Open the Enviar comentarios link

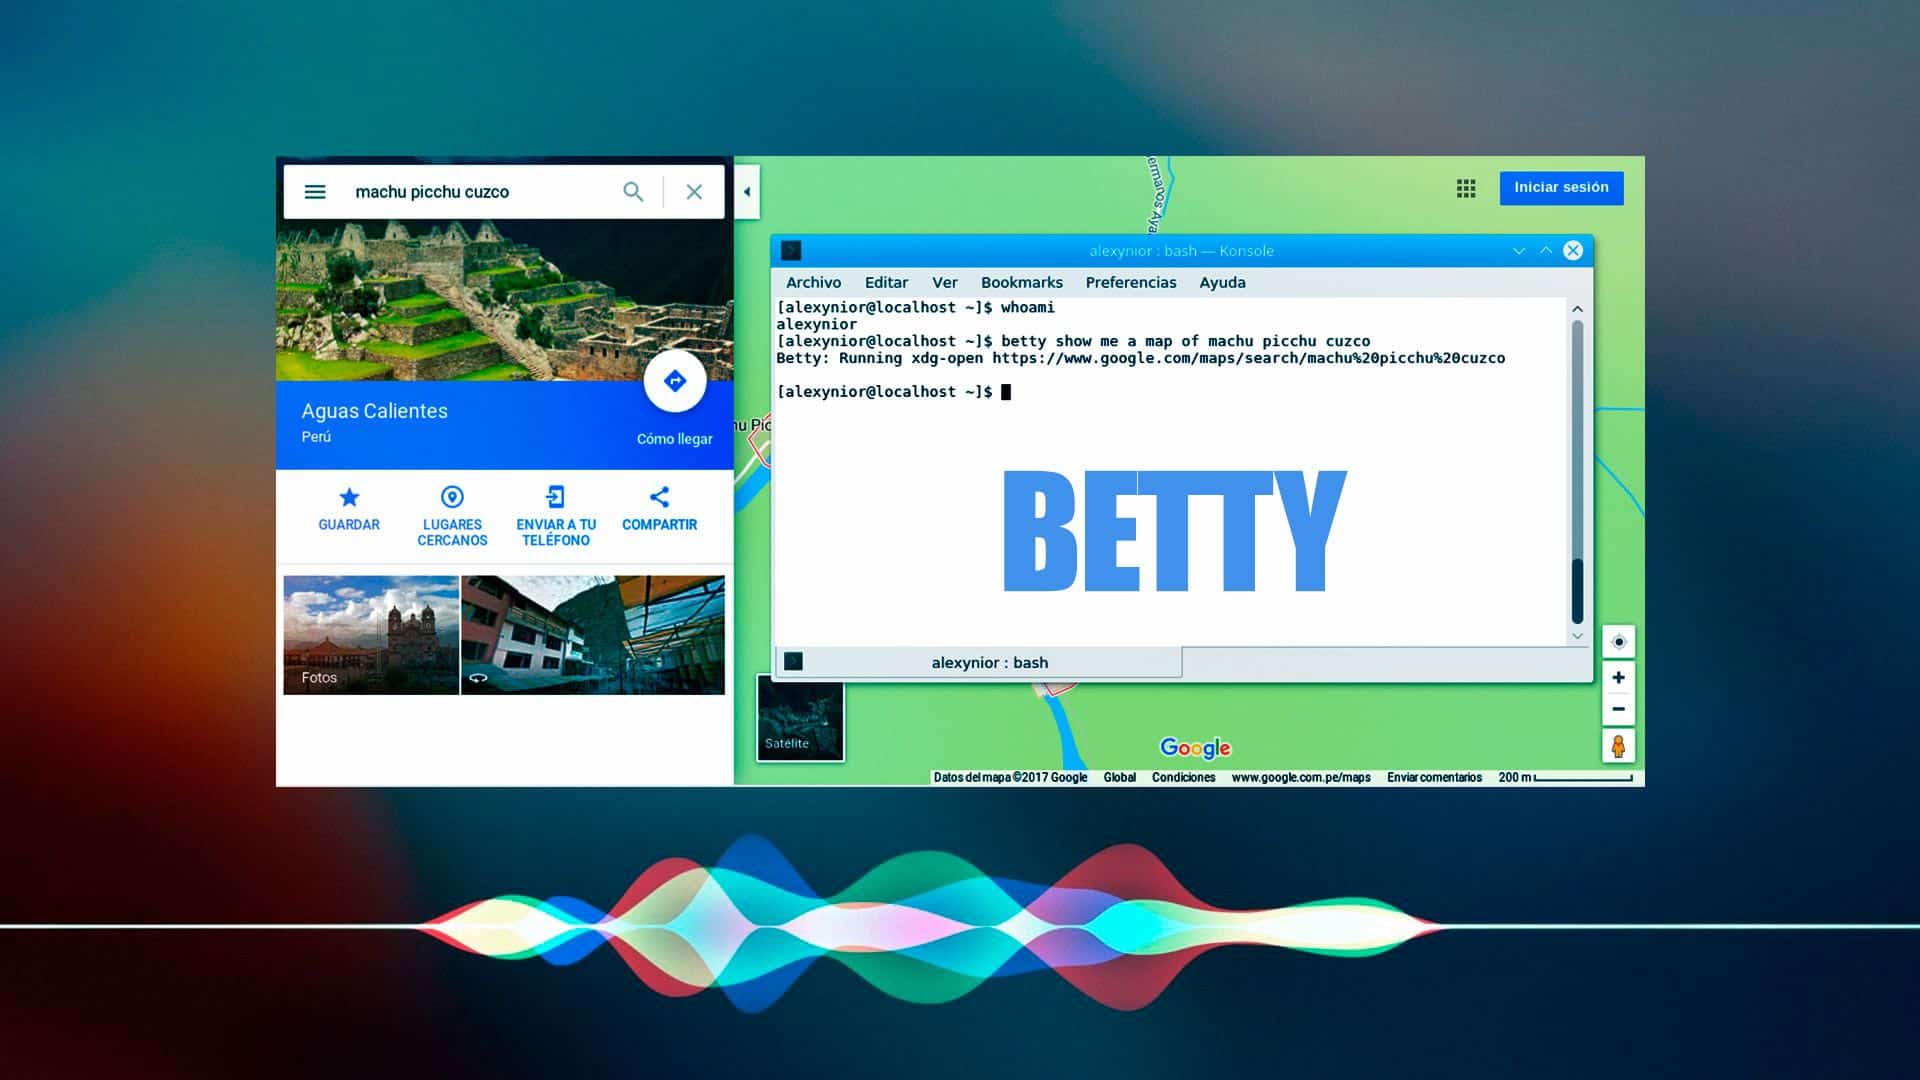coord(1434,777)
